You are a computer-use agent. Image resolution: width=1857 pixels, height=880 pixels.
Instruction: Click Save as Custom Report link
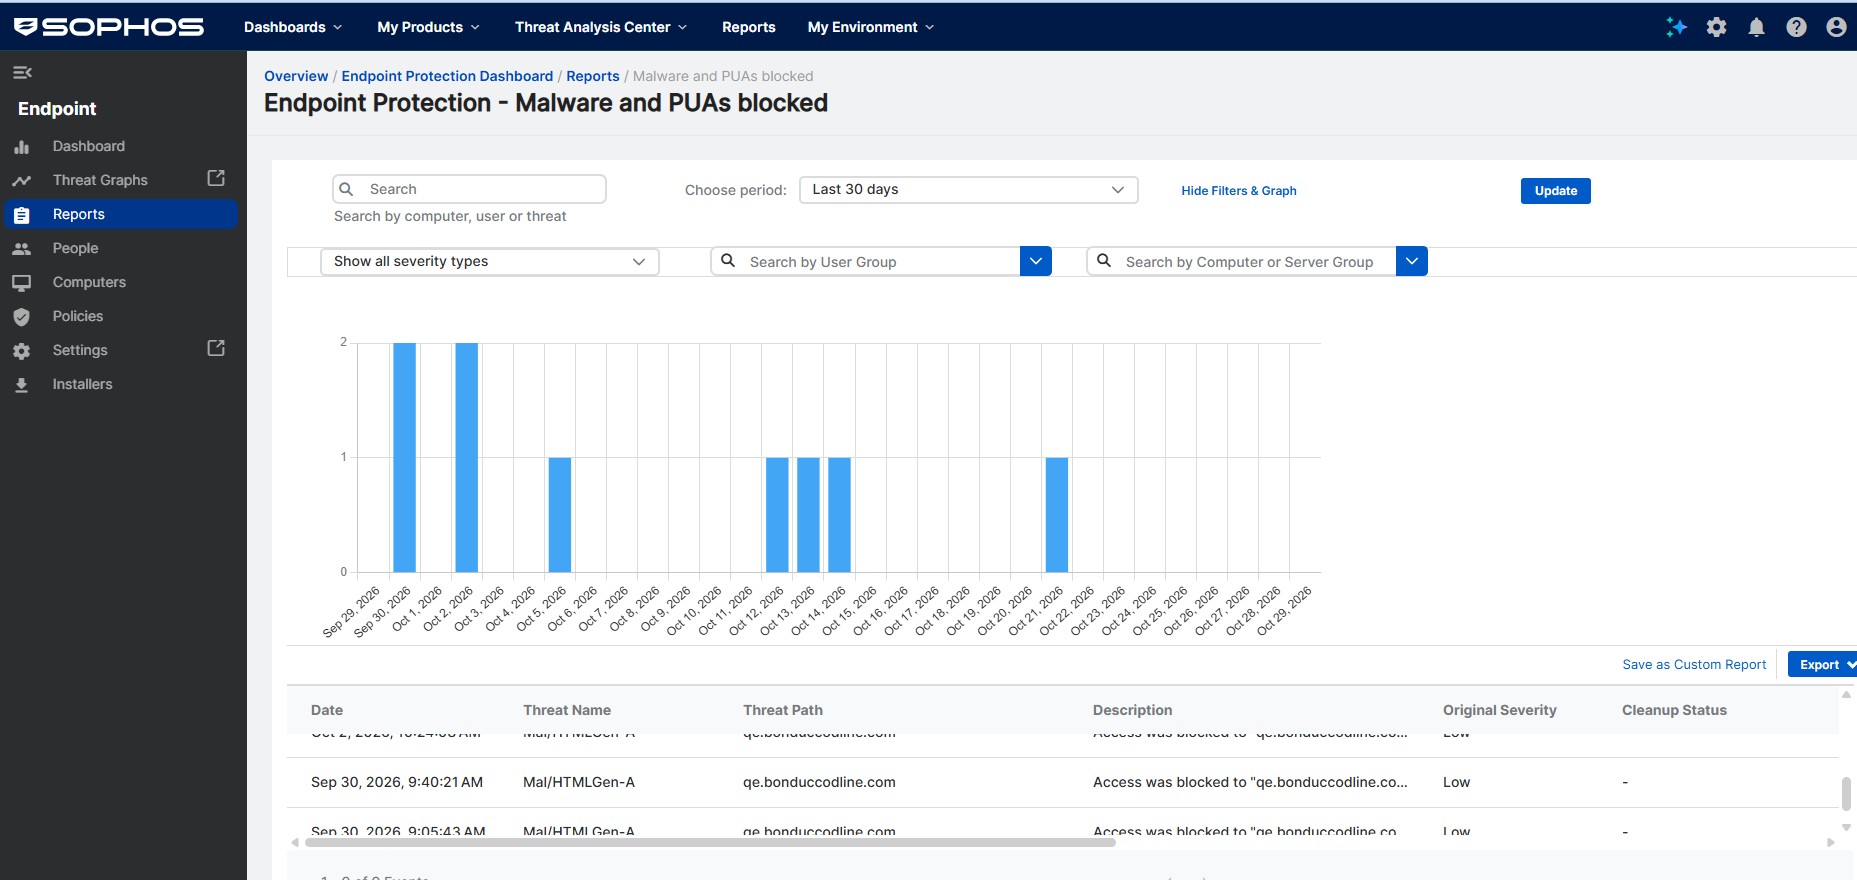click(1694, 665)
